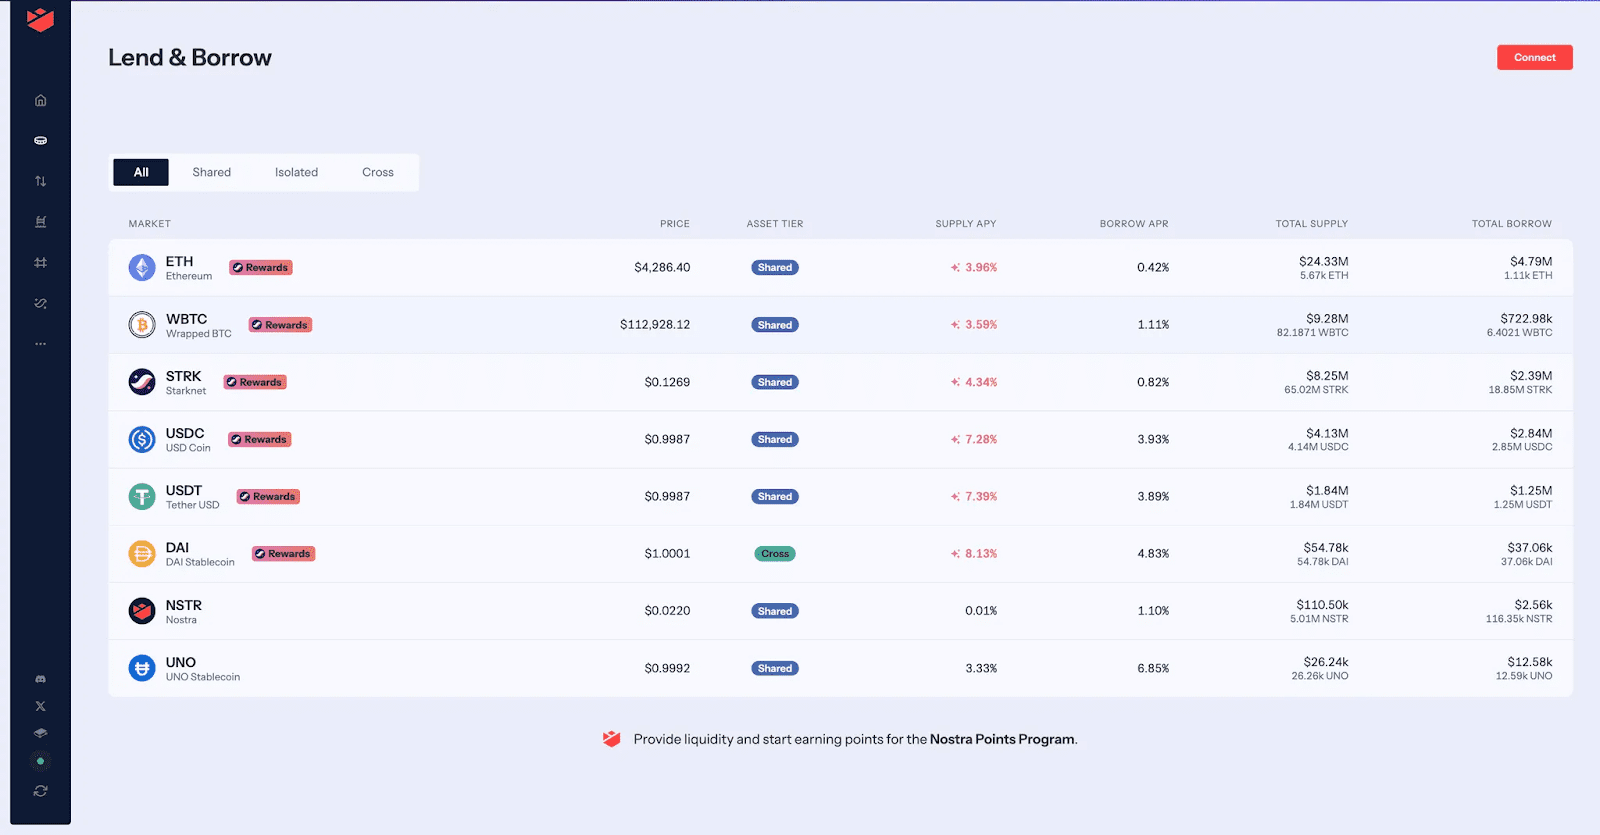Click the PRICE column header

[675, 224]
